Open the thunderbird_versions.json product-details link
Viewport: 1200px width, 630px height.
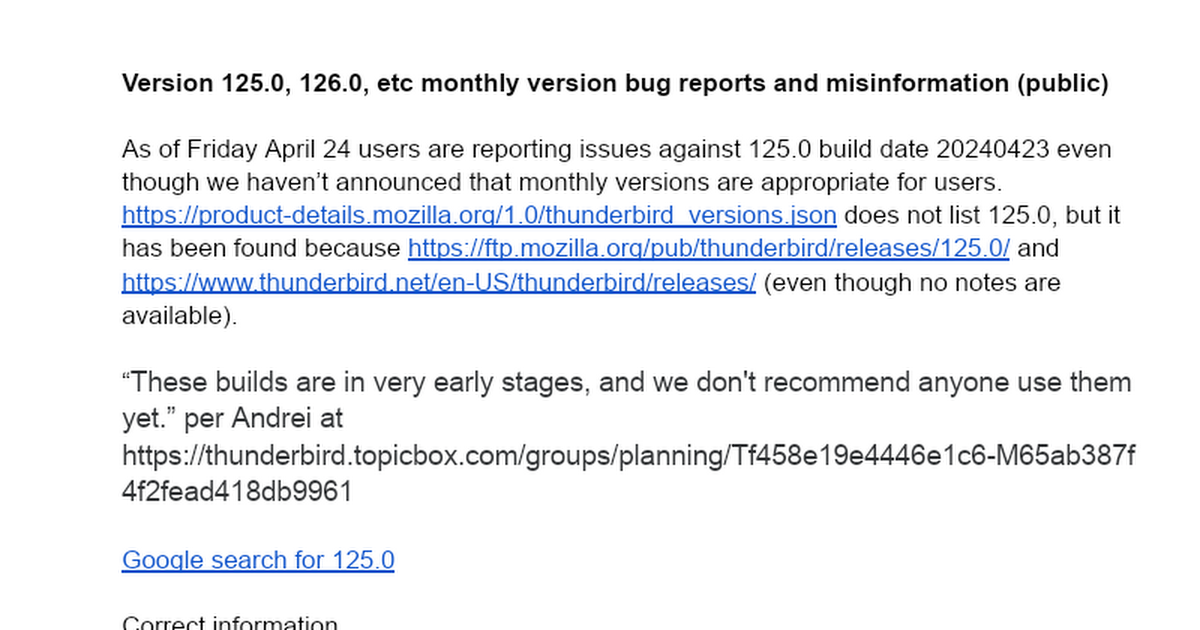(479, 215)
